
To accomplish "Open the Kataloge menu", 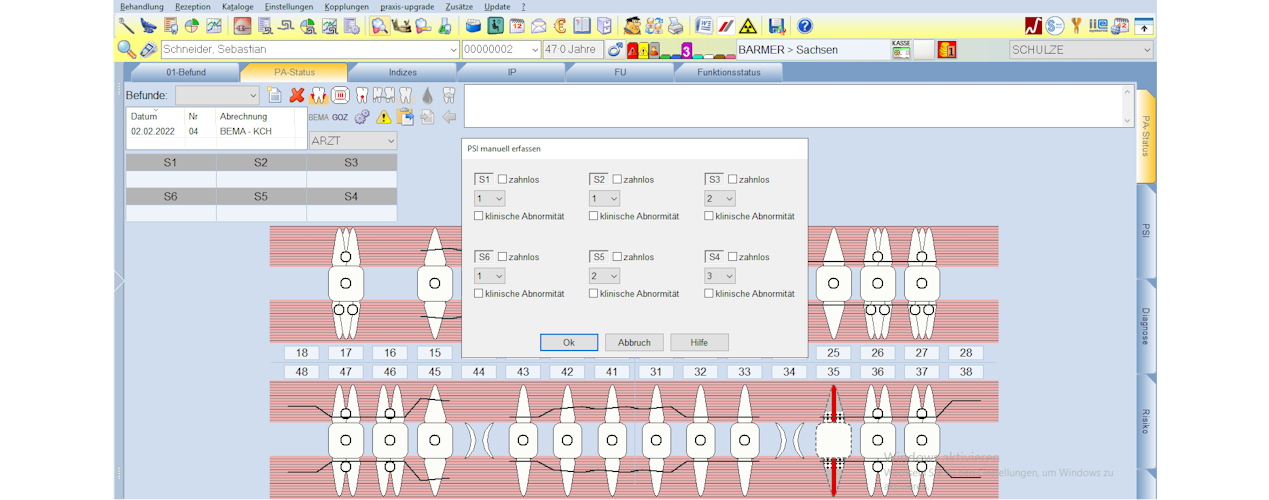I will pyautogui.click(x=237, y=6).
